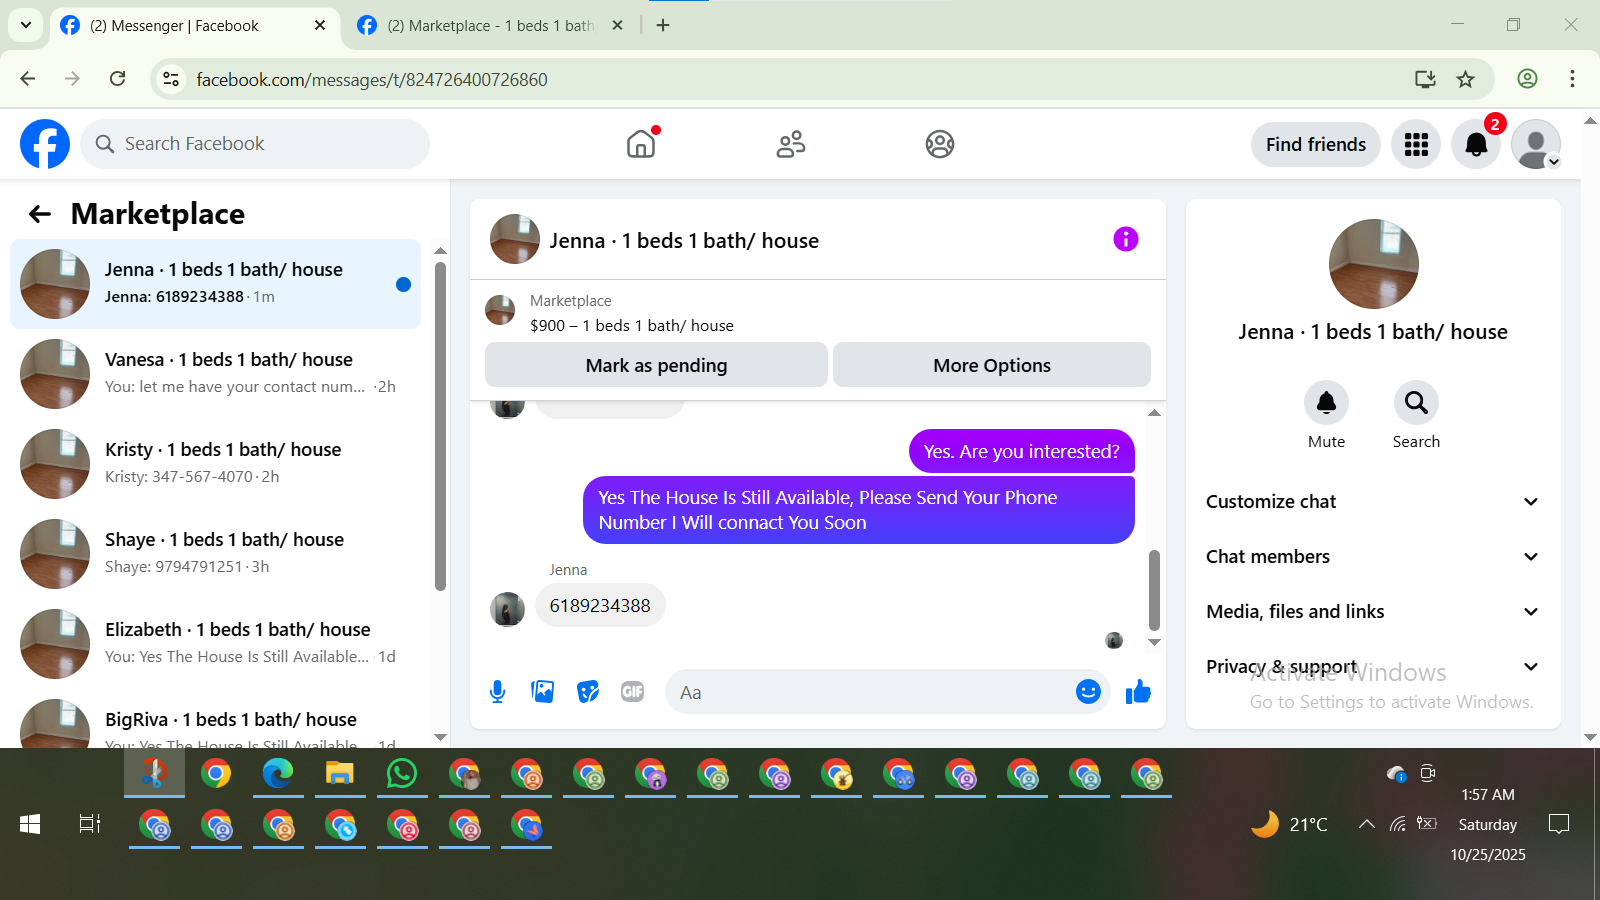Go back from Marketplace inbox arrow

point(40,214)
